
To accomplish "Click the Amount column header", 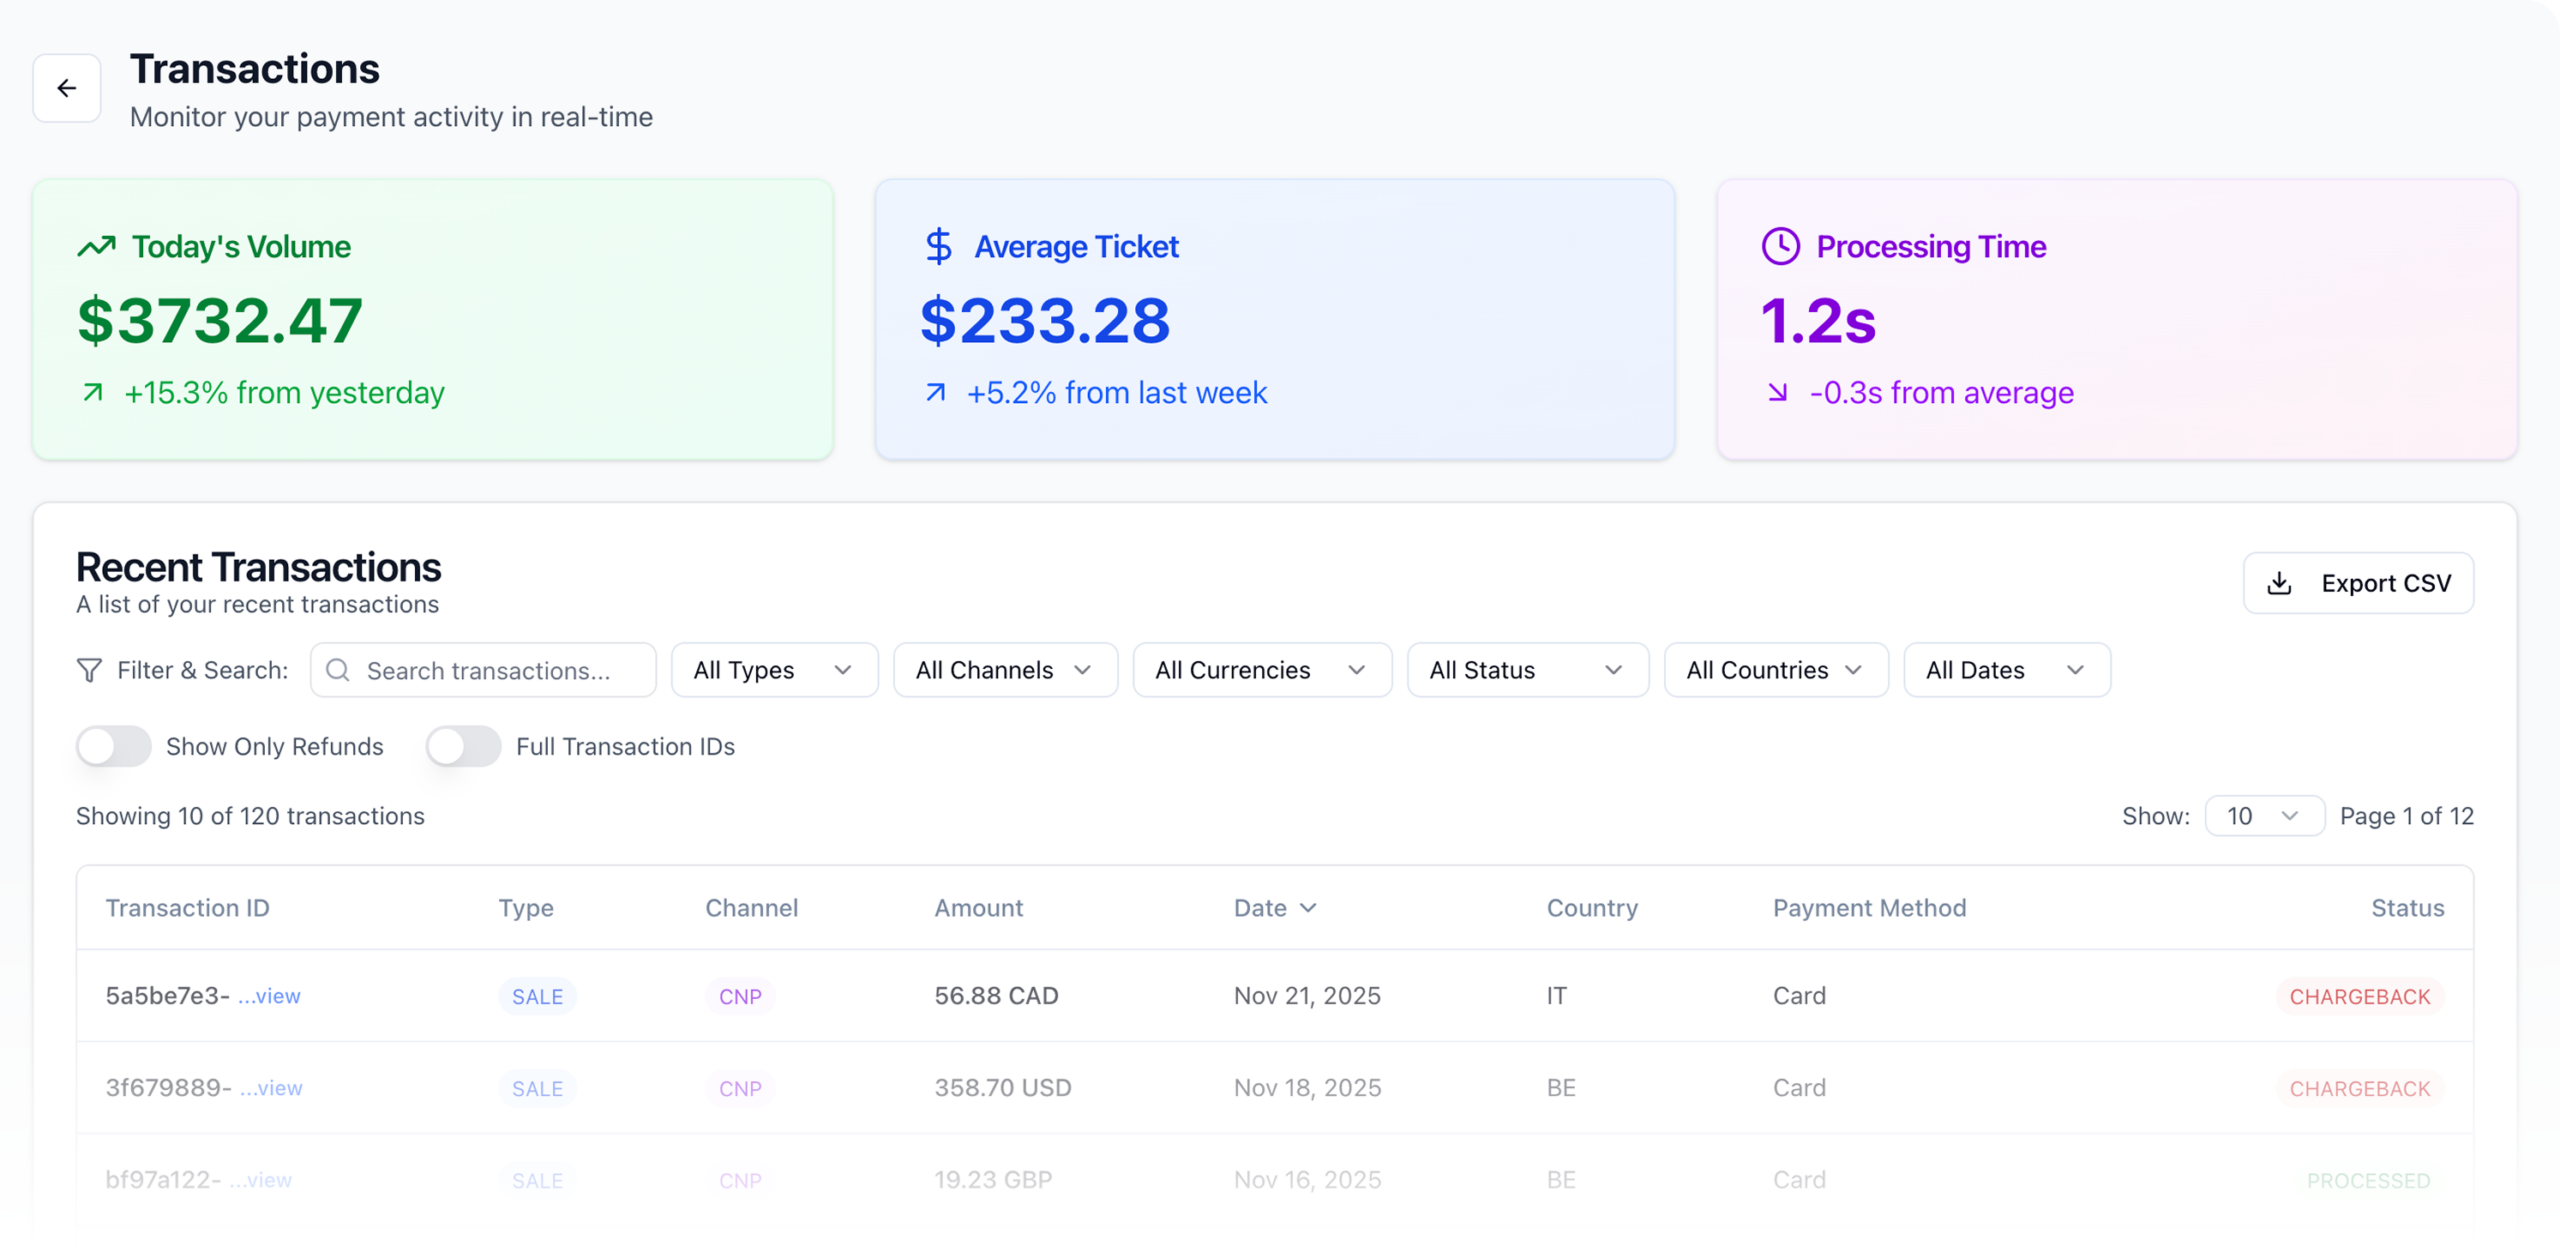I will (978, 908).
